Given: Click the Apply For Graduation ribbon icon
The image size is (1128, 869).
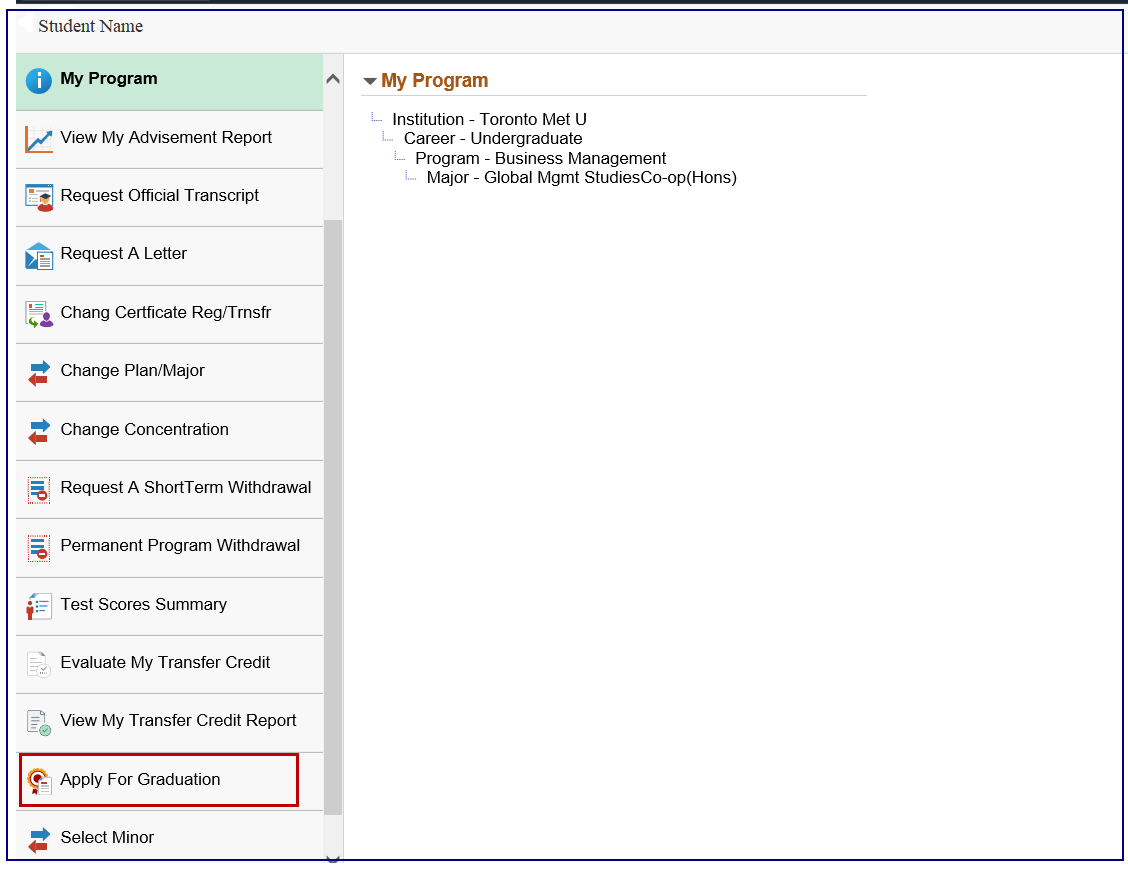Looking at the screenshot, I should (39, 781).
